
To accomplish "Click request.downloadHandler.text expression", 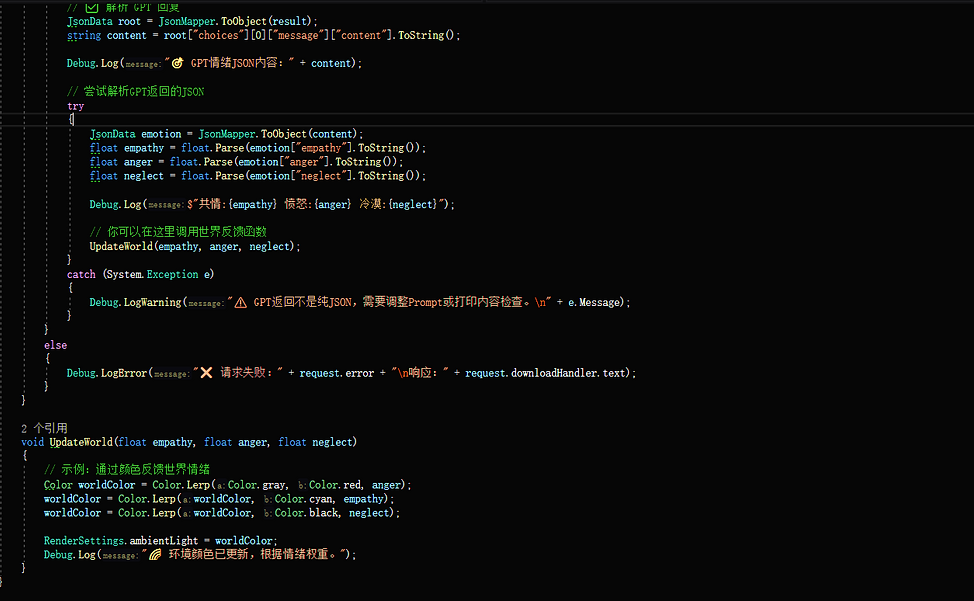I will coord(547,373).
